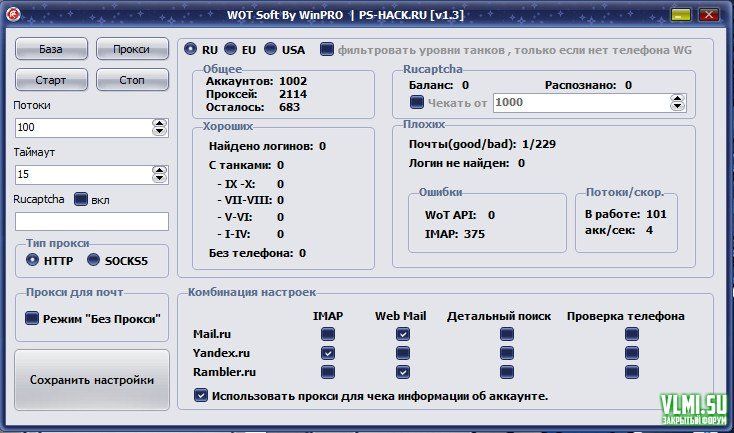Click the empty Rucaptcha key field

[91, 221]
